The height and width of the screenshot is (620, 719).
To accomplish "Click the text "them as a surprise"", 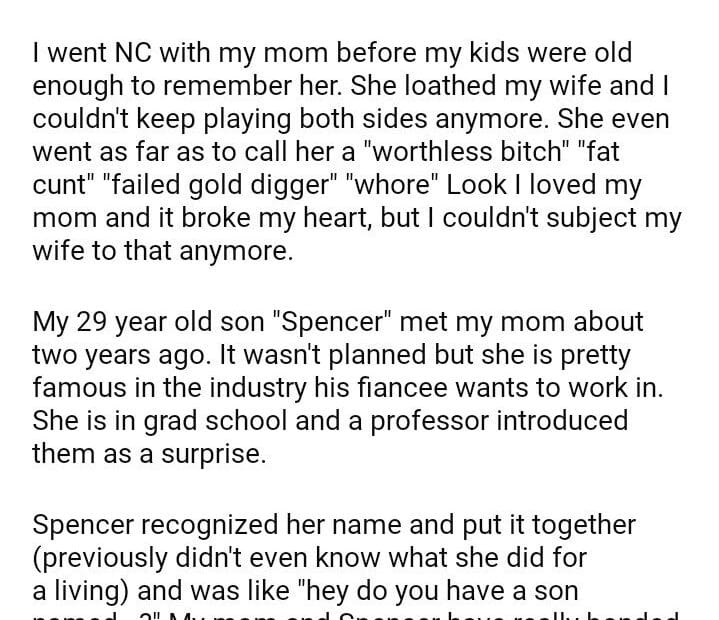I will pyautogui.click(x=150, y=454).
